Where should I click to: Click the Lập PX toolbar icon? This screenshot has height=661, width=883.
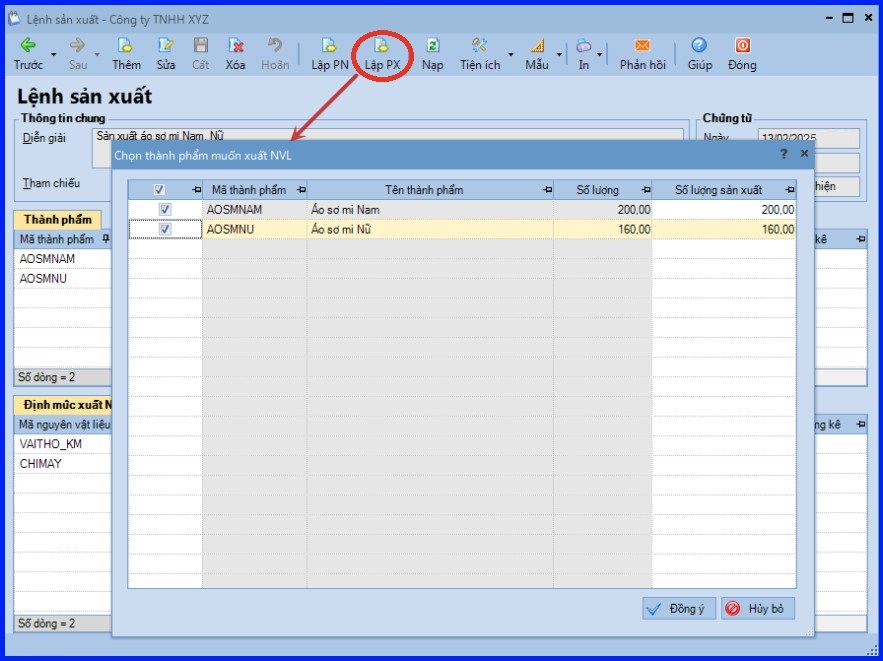(382, 46)
